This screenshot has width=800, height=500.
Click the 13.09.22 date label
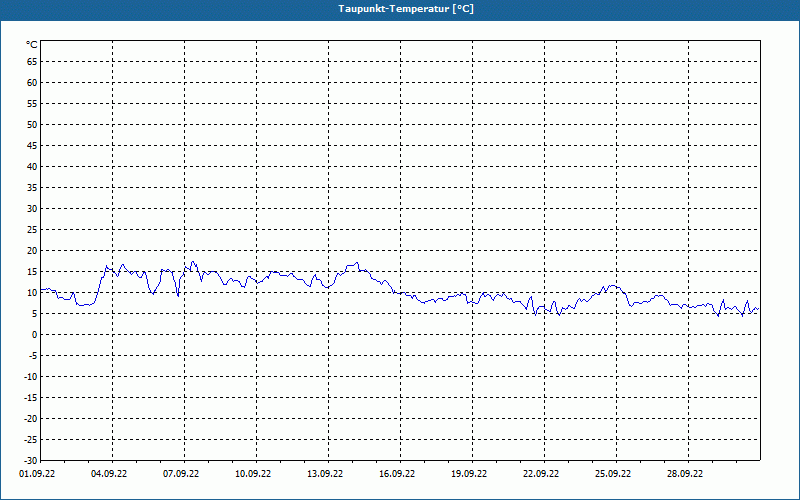(x=325, y=474)
